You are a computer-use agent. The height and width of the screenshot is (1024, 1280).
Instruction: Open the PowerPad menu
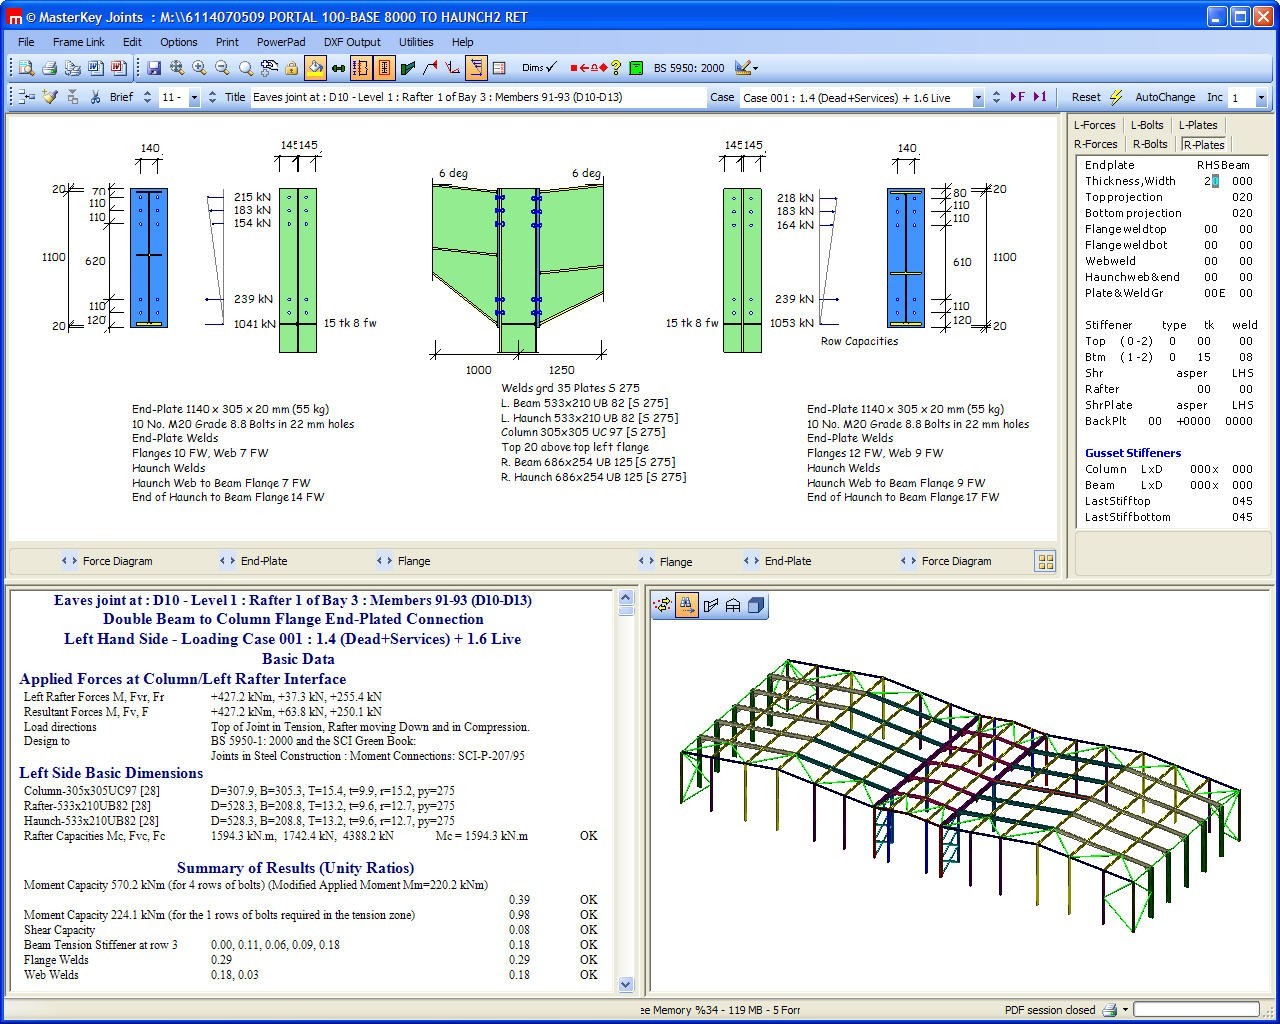pyautogui.click(x=281, y=42)
